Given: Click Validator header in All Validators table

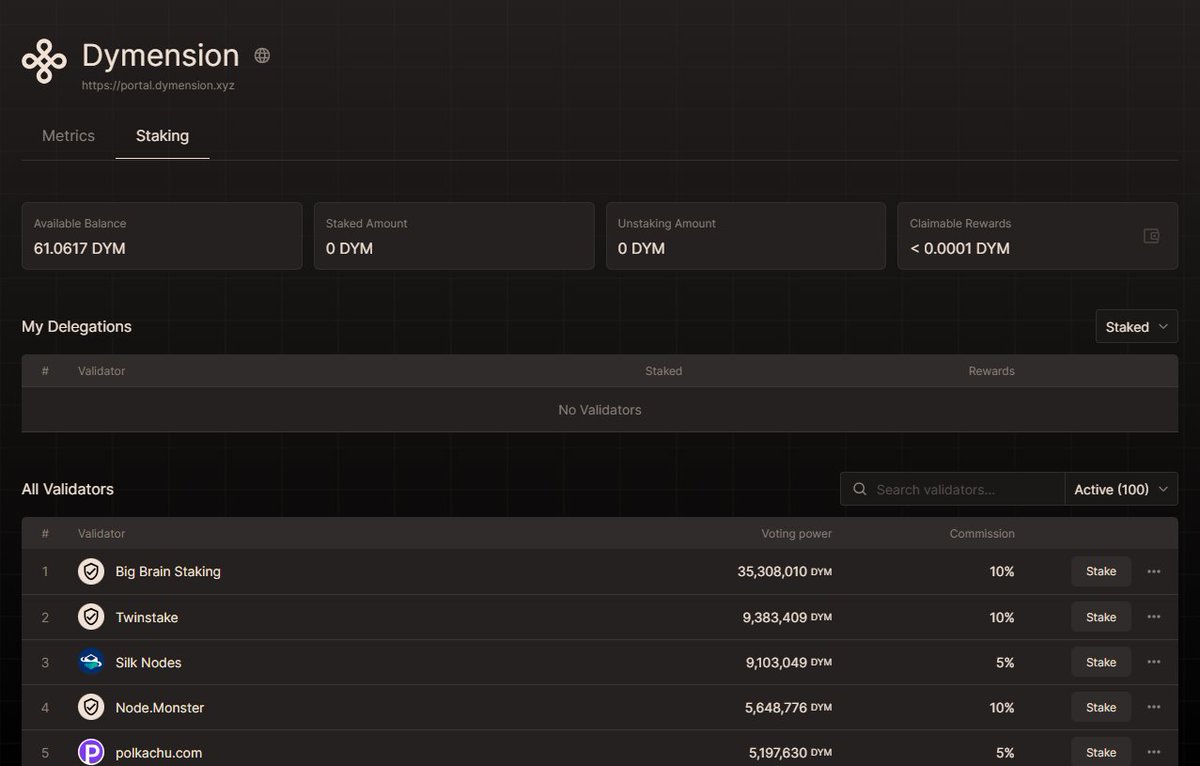Looking at the screenshot, I should 102,534.
